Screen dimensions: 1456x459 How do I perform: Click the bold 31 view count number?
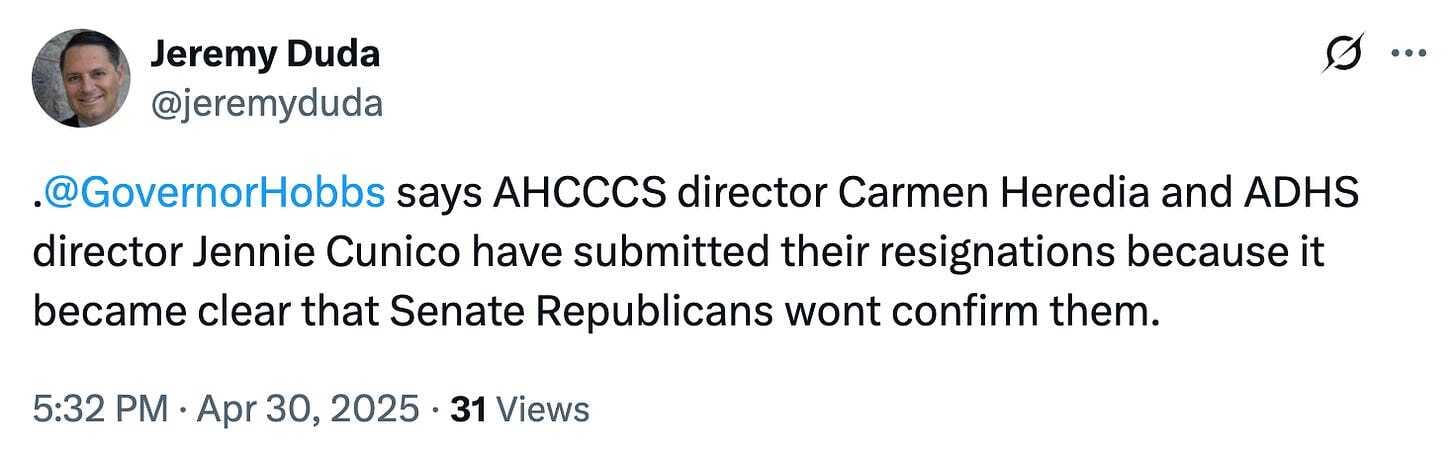coord(469,408)
